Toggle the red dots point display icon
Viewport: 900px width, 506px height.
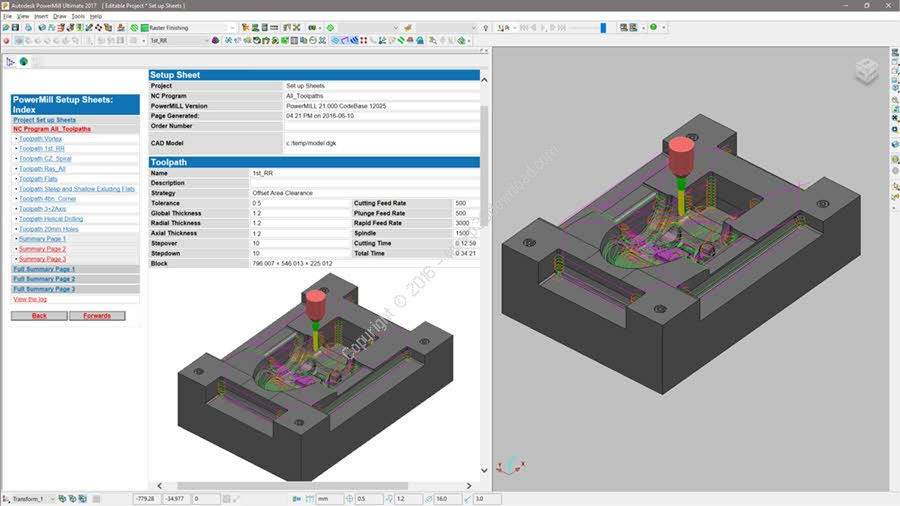point(363,41)
